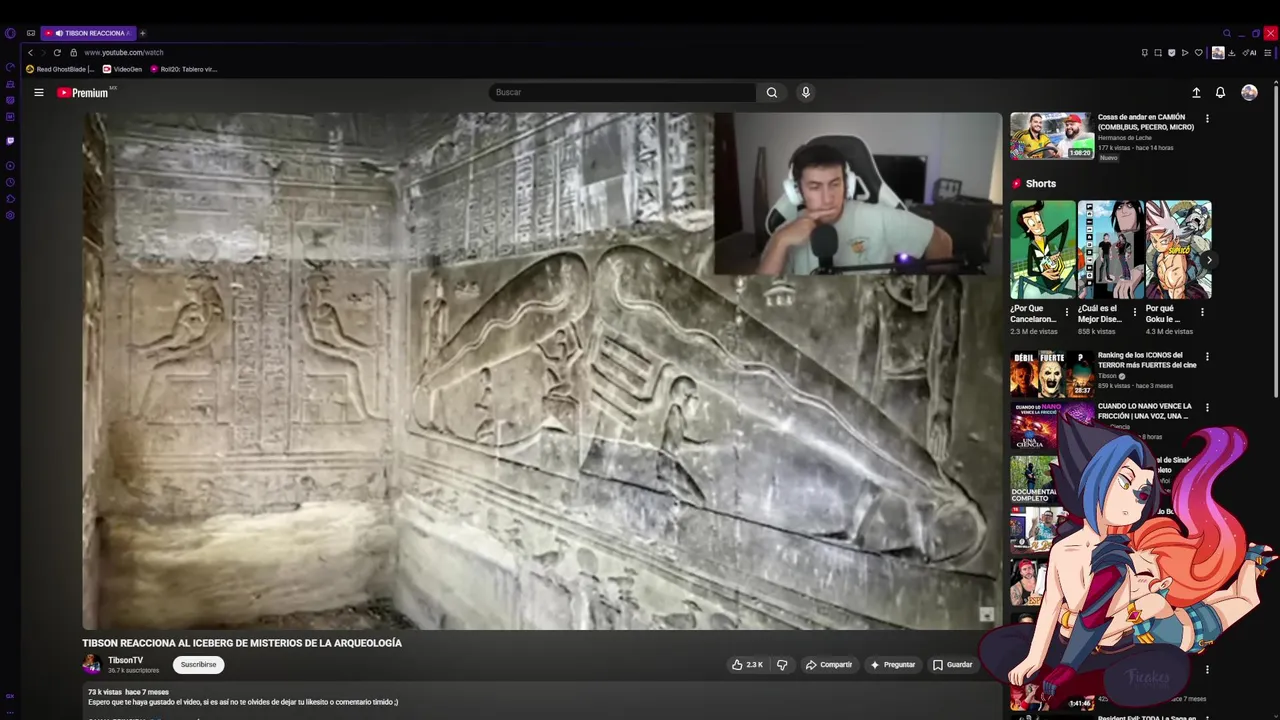Screen dimensions: 1280x720
Task: Ask about video with Preguntar
Action: point(893,664)
